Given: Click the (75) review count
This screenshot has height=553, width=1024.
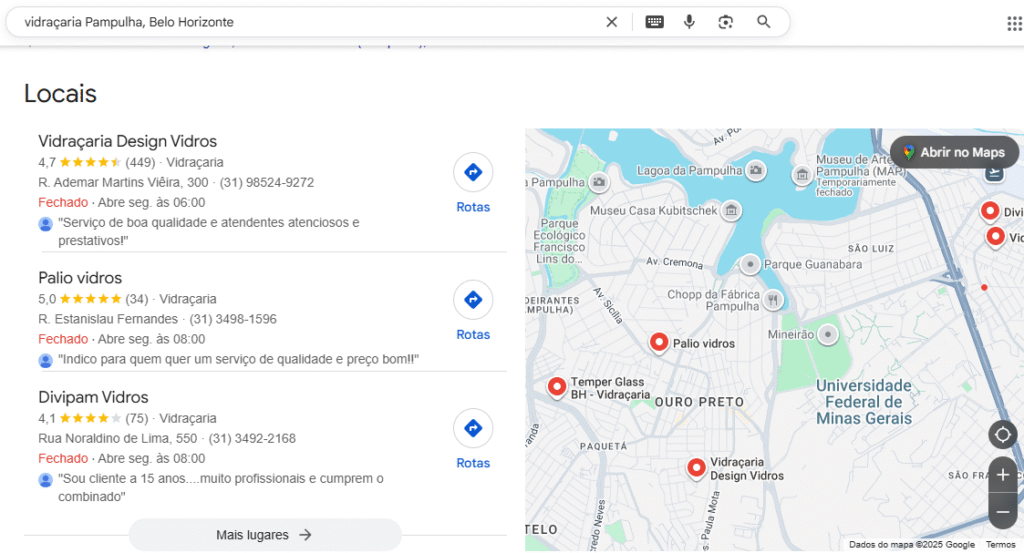Looking at the screenshot, I should click(136, 418).
